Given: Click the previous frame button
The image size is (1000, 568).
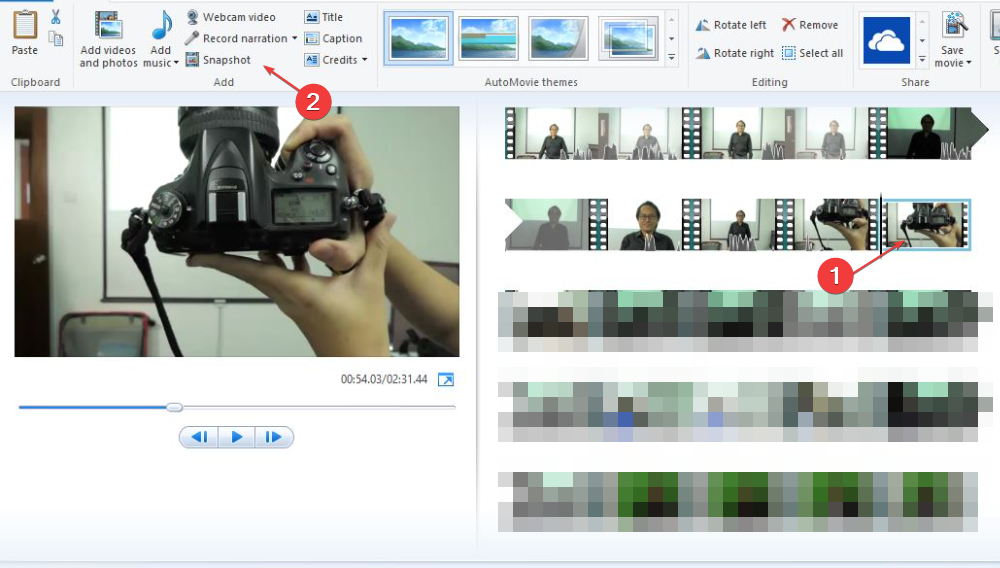Looking at the screenshot, I should click(199, 437).
